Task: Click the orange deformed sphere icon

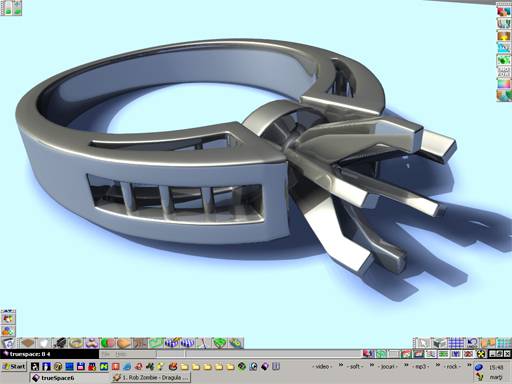Action: (124, 343)
